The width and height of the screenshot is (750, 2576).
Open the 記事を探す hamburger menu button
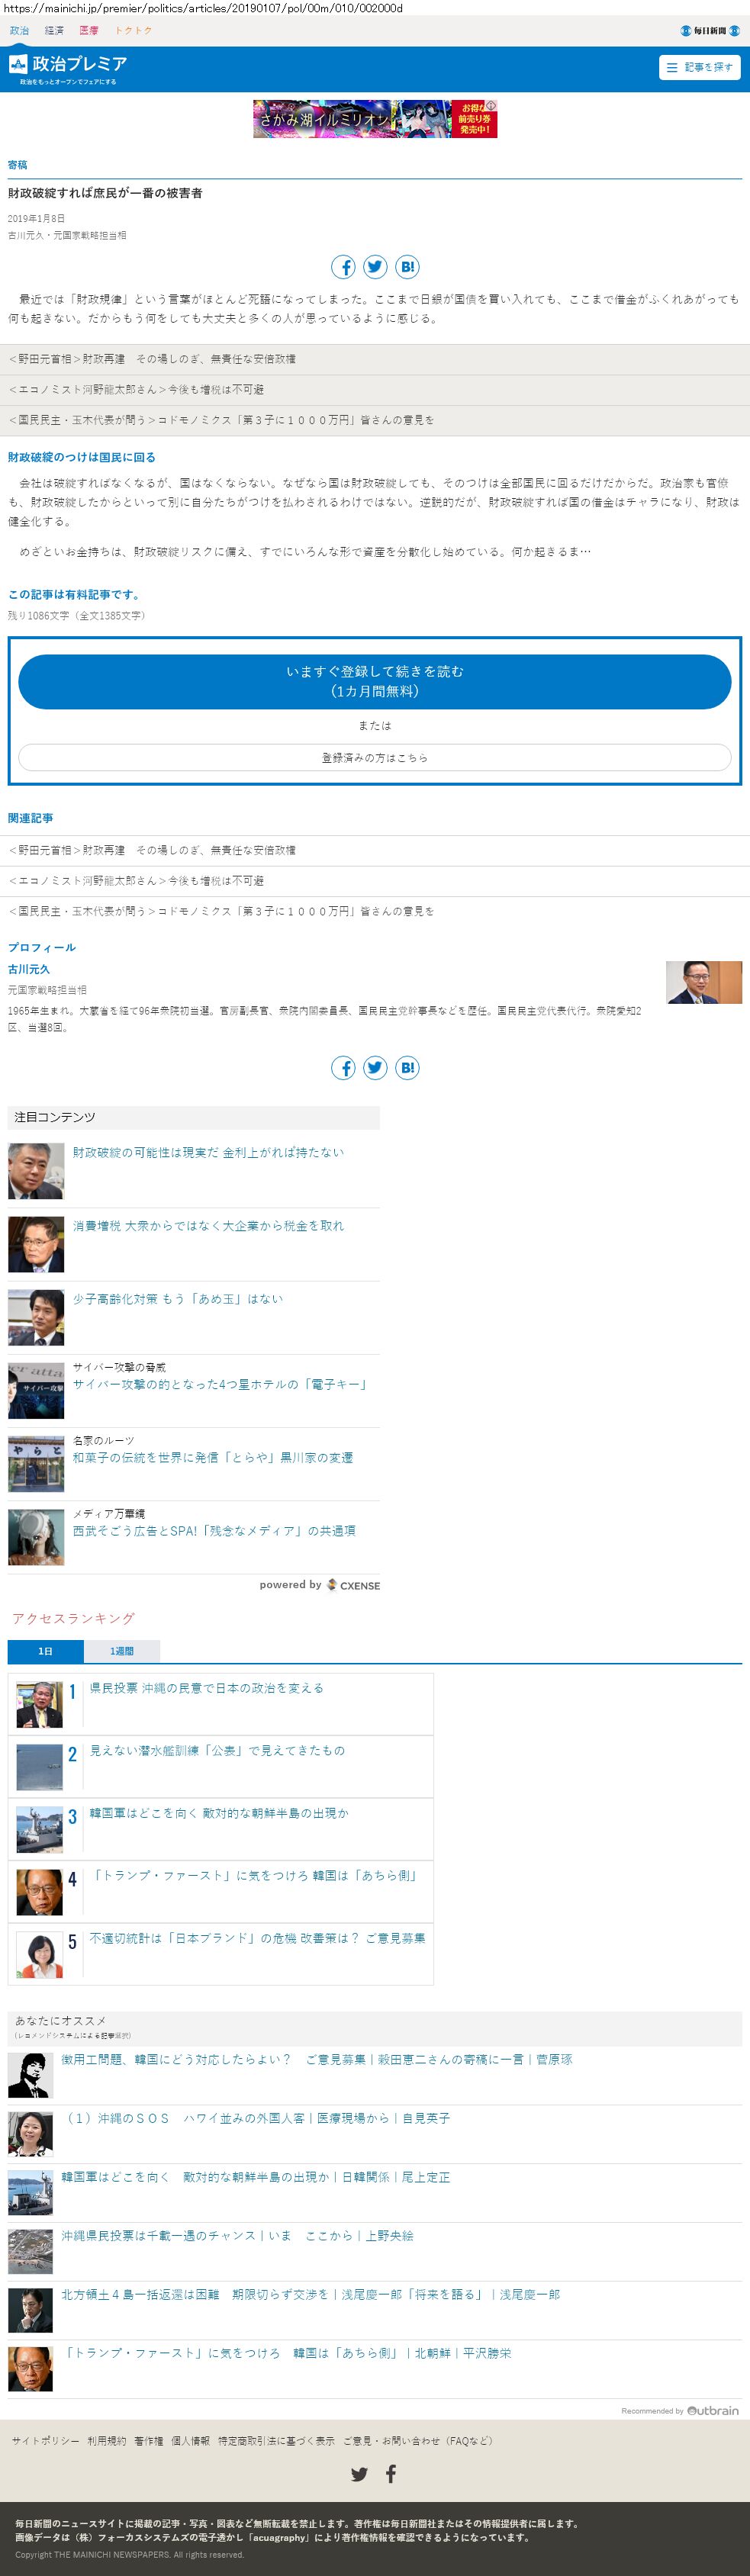(700, 67)
